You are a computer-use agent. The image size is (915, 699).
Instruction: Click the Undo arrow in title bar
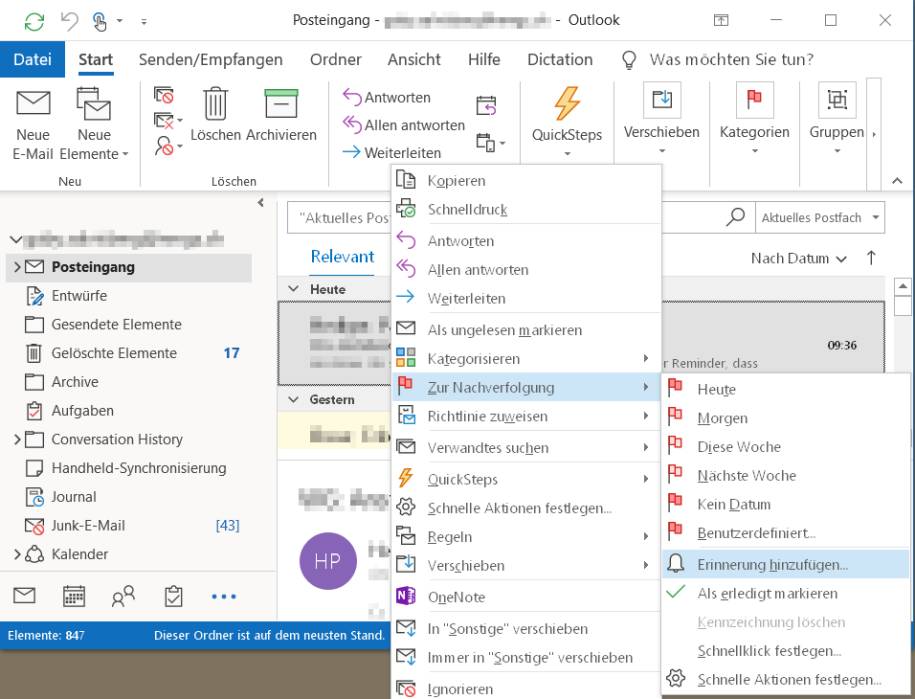pyautogui.click(x=69, y=21)
